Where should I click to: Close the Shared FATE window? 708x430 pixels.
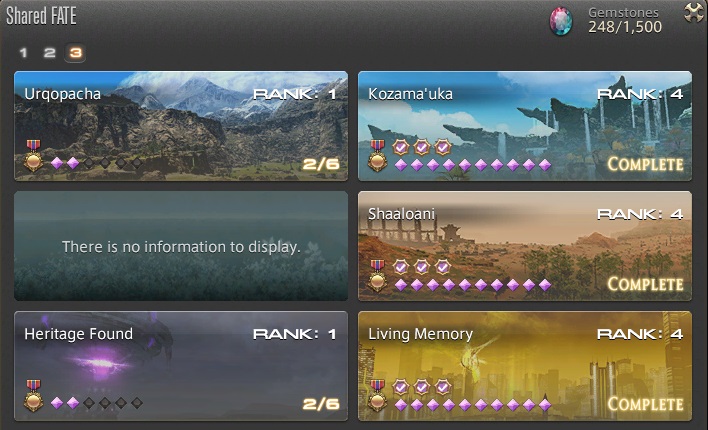(x=694, y=13)
